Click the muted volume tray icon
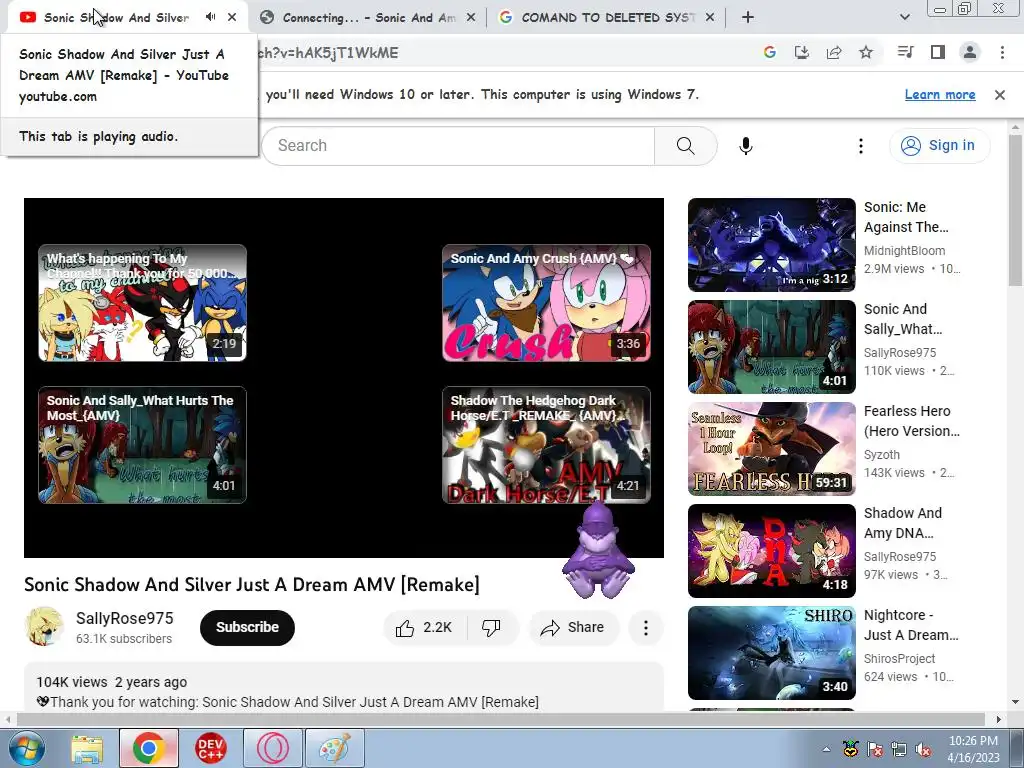 [x=923, y=749]
